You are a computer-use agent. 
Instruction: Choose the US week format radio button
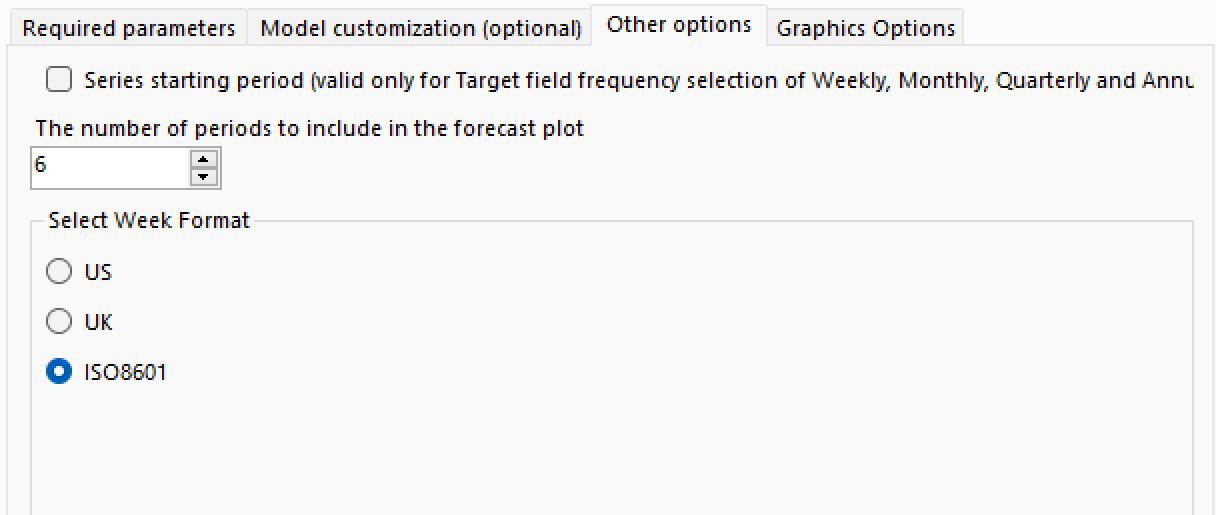pos(60,271)
